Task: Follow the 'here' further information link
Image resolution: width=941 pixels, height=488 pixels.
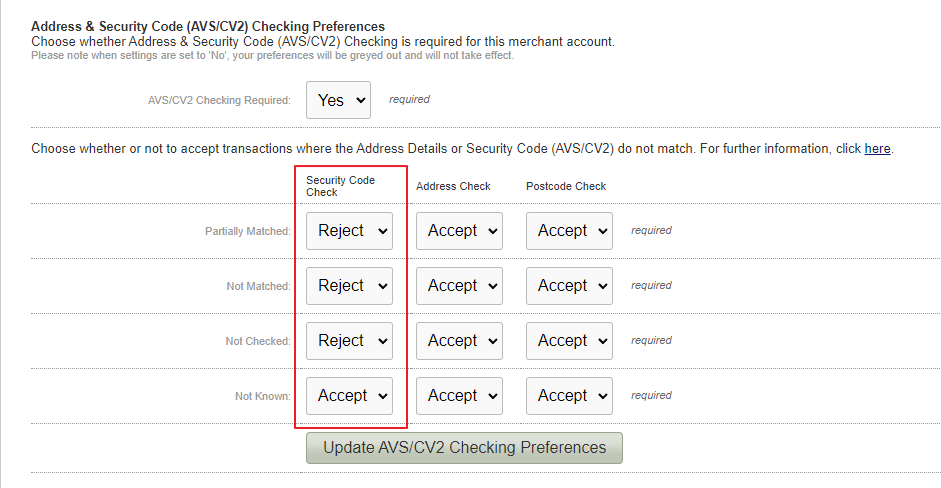Action: [877, 149]
